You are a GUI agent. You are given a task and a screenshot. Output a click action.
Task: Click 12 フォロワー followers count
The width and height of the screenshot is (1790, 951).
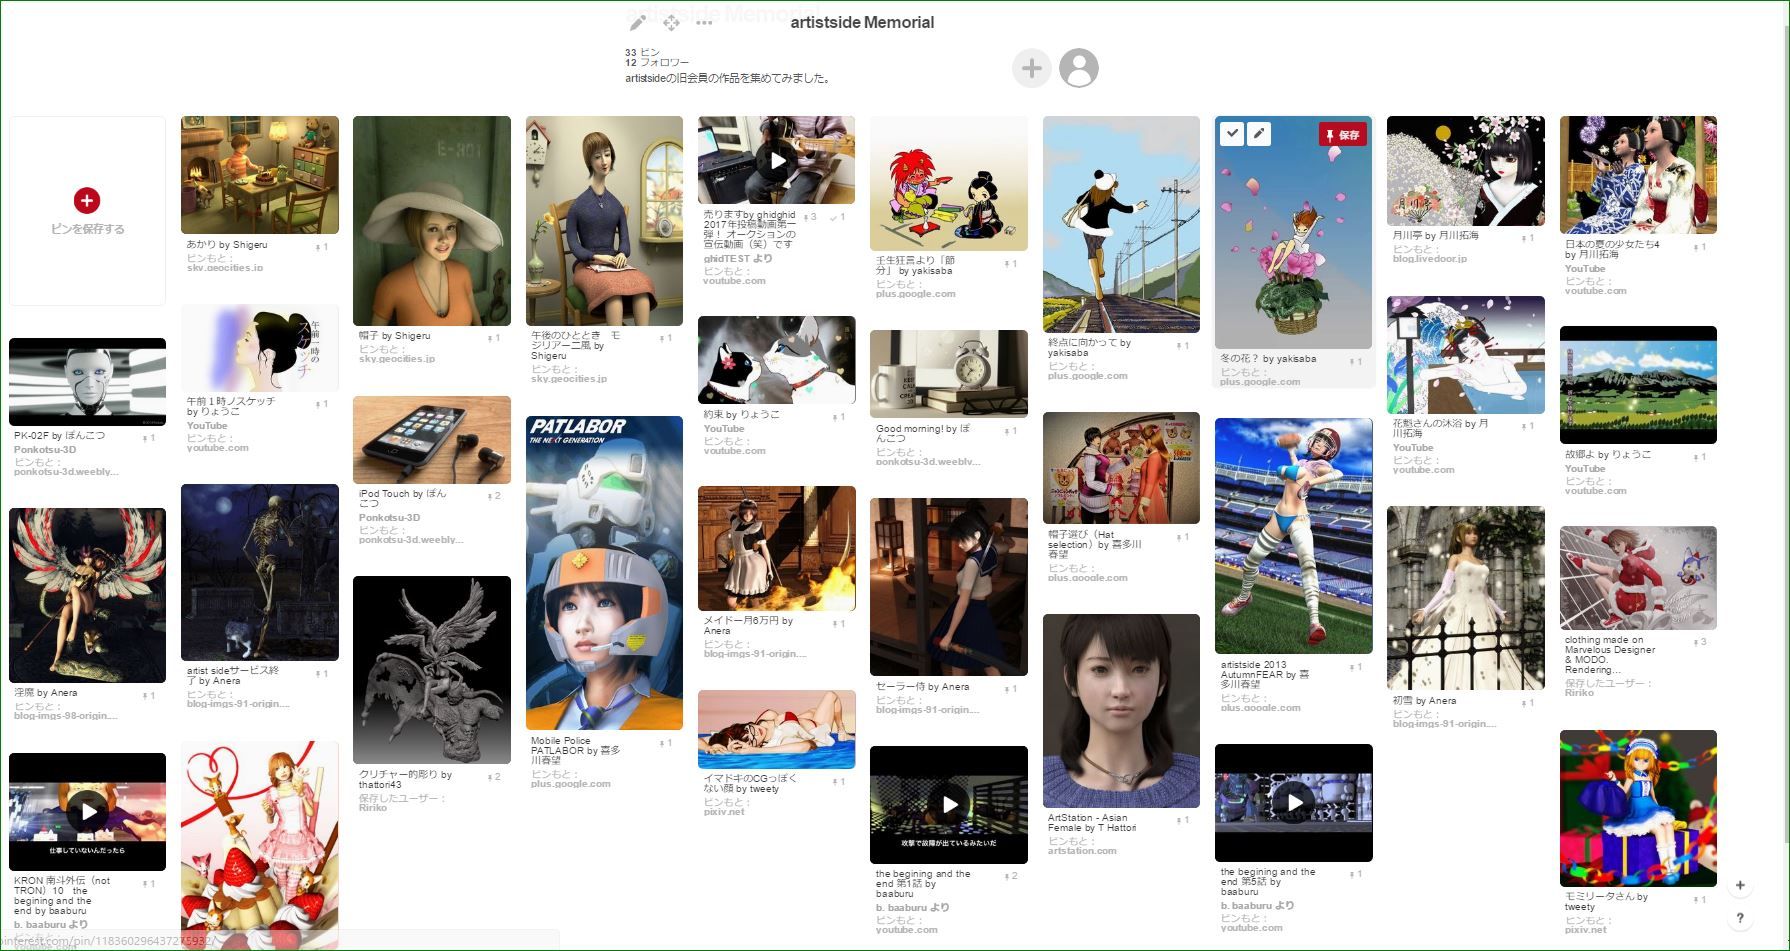[657, 63]
